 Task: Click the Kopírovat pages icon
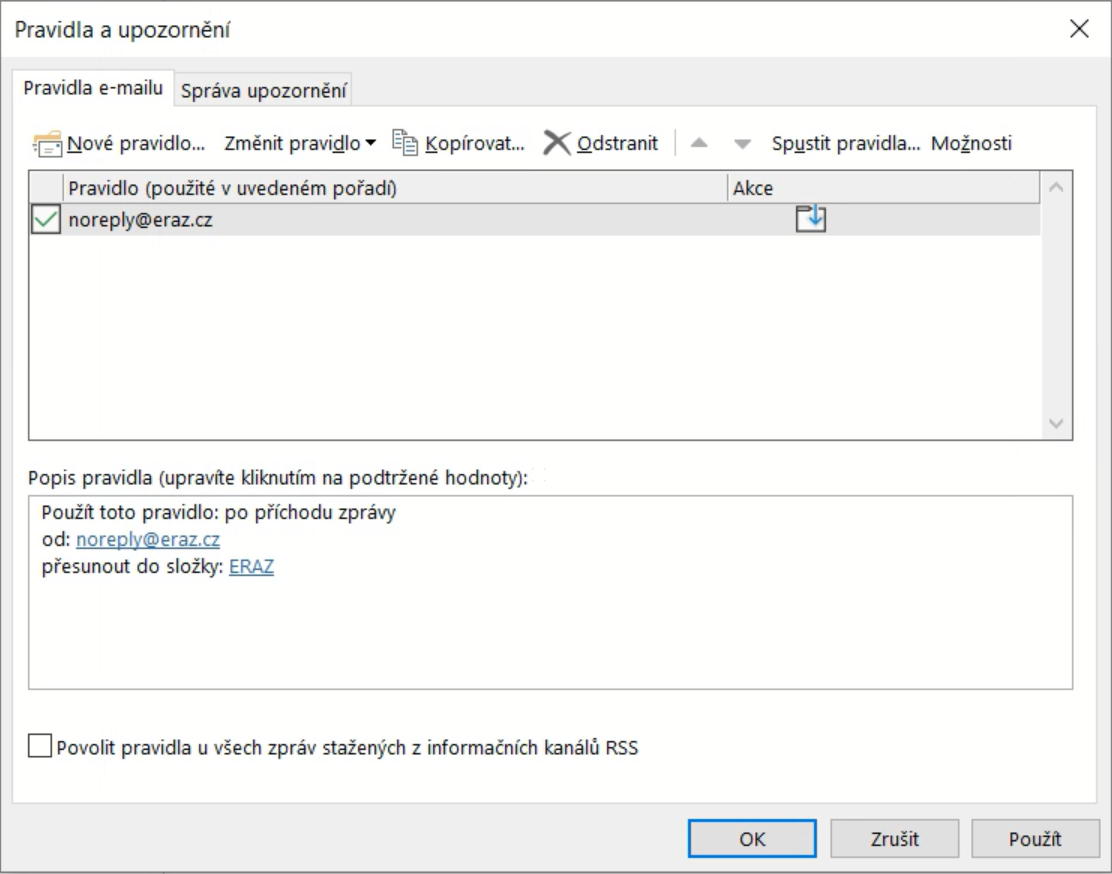(404, 143)
